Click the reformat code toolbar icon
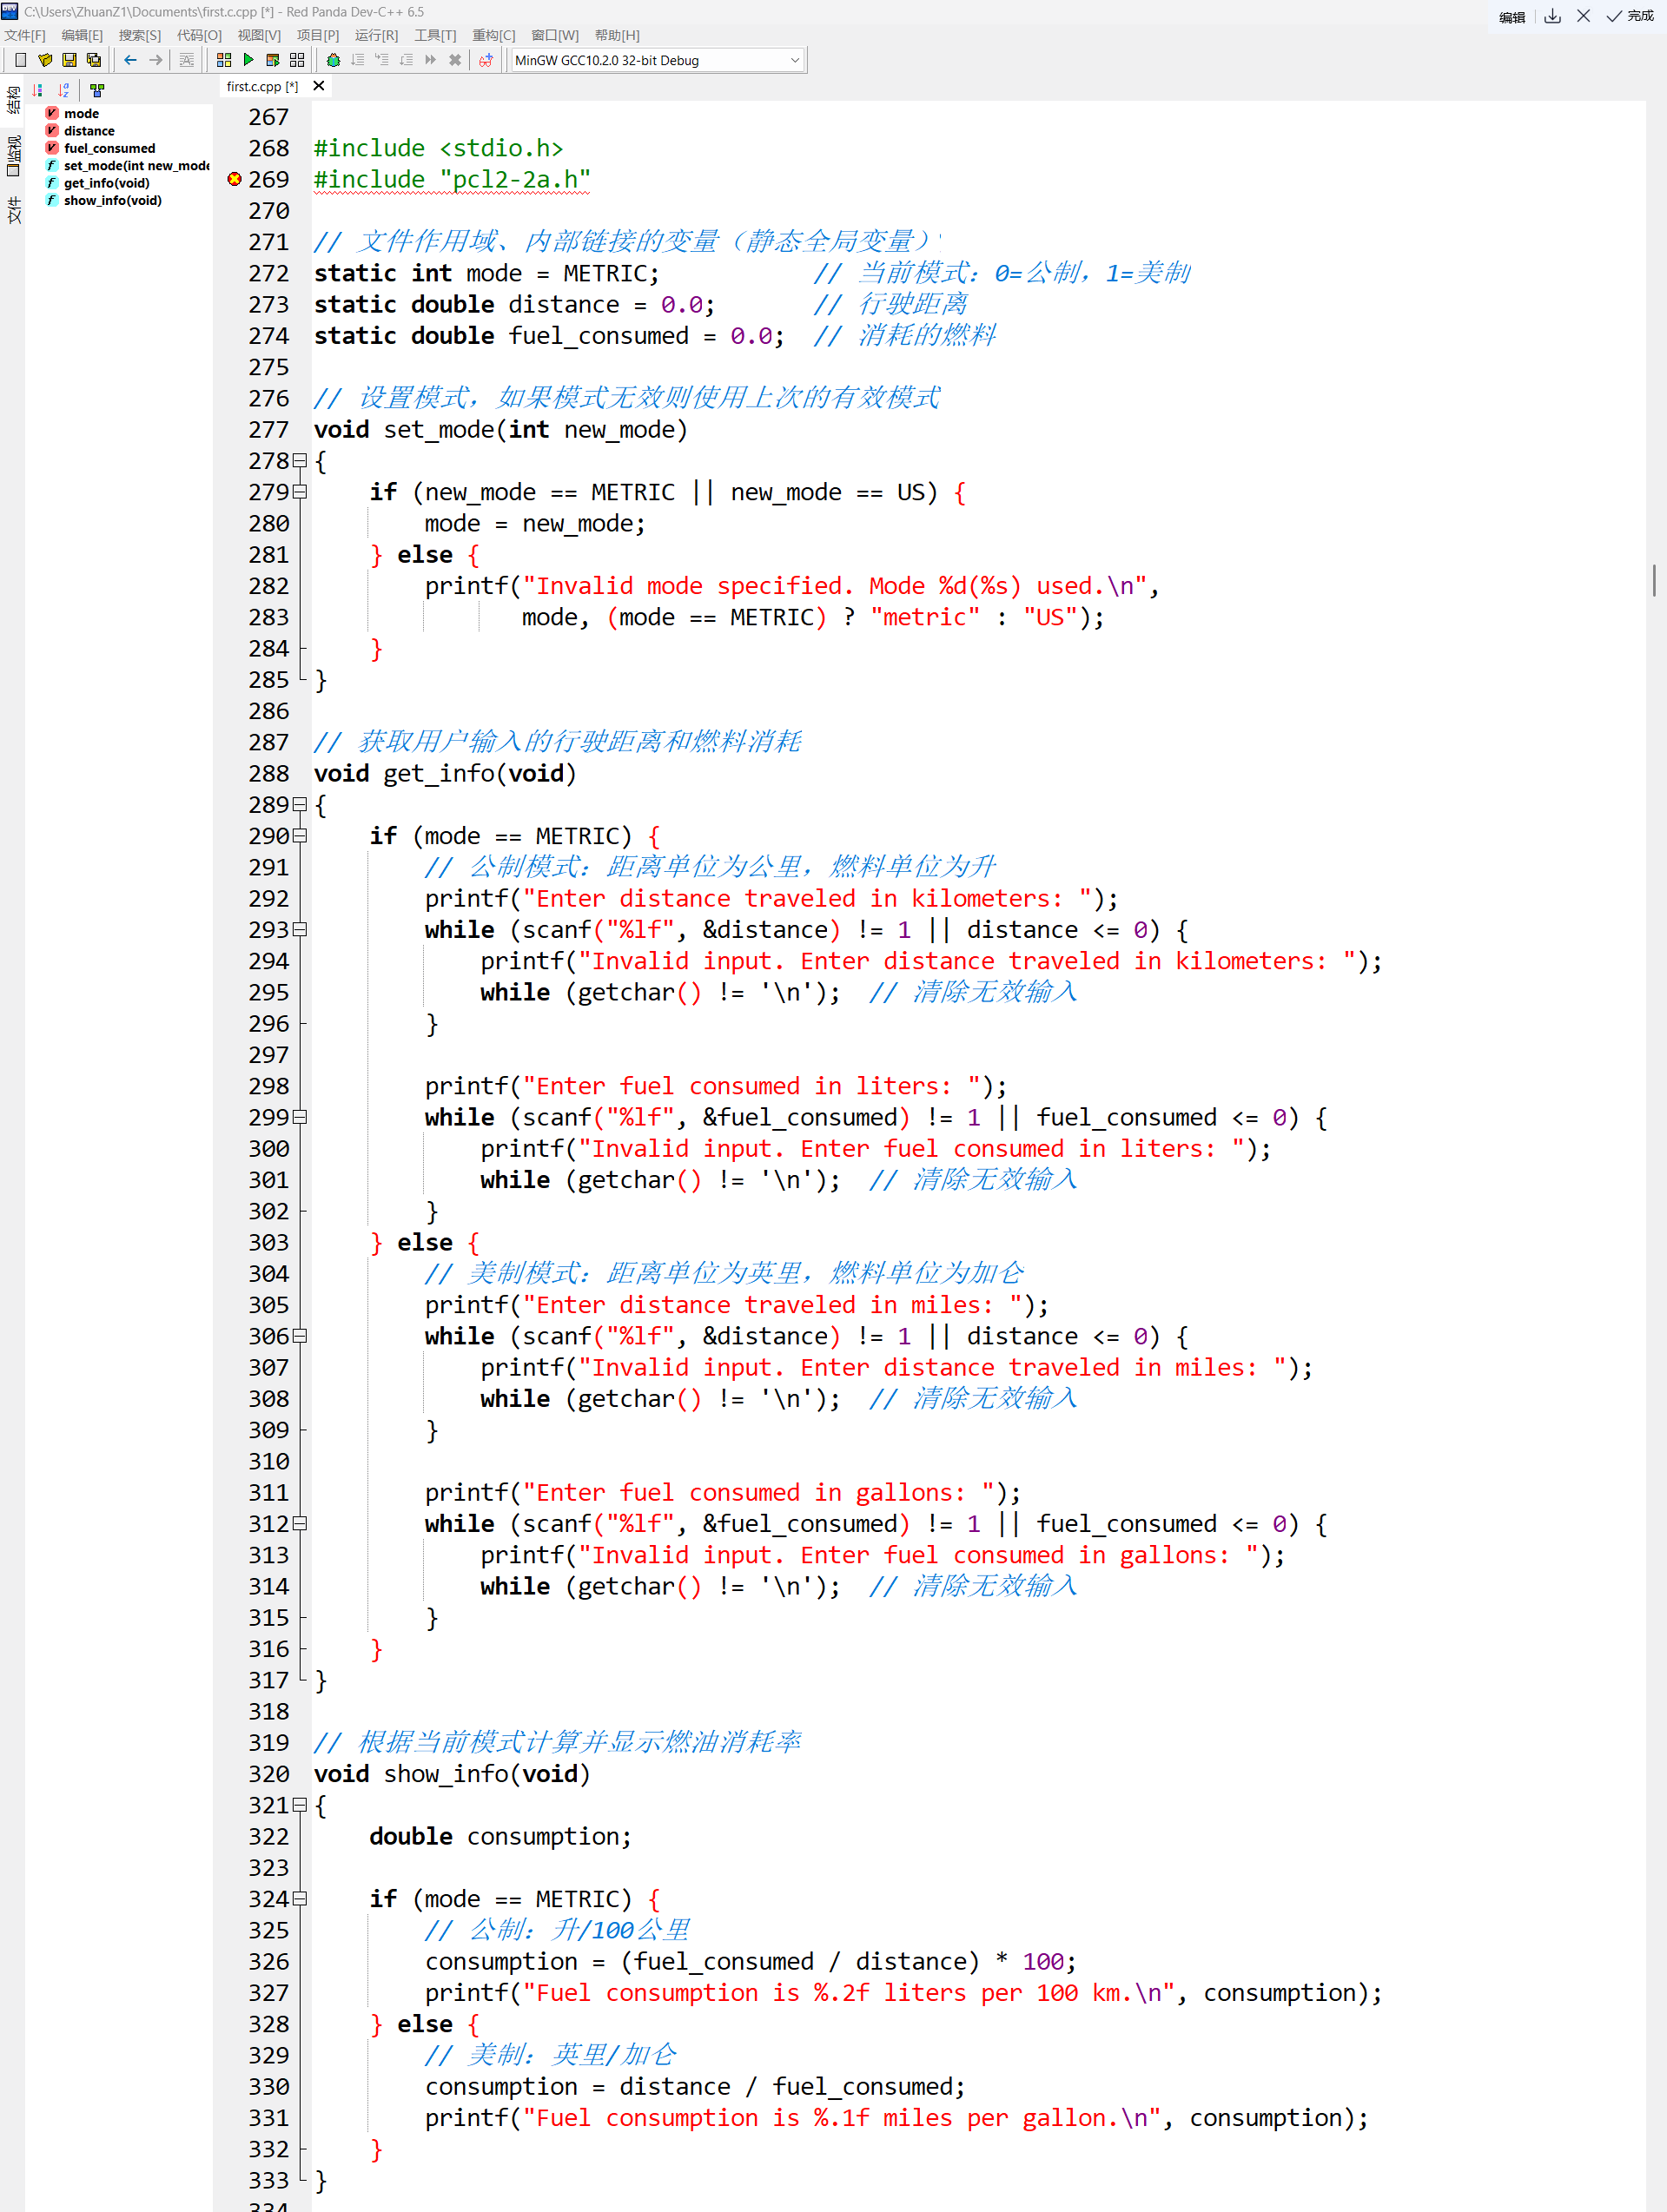Image resolution: width=1667 pixels, height=2212 pixels. [187, 60]
